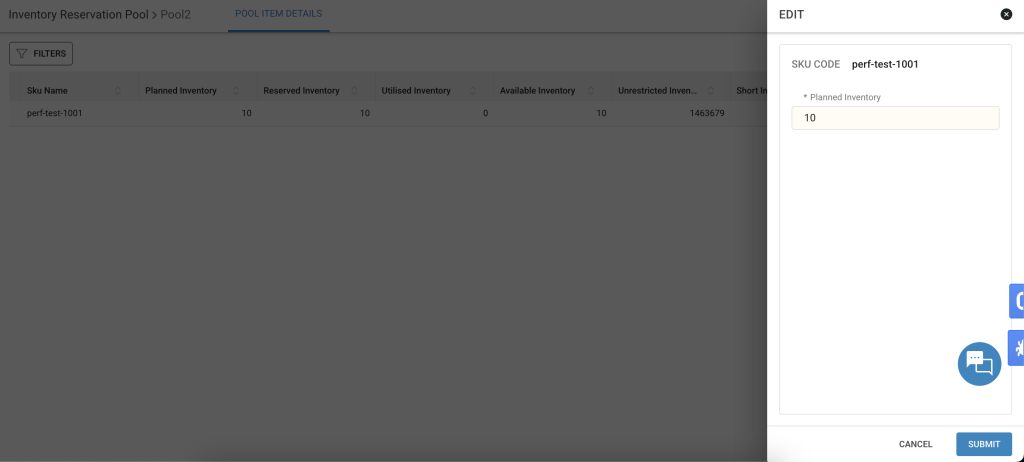The width and height of the screenshot is (1024, 462).
Task: Click the Pool2 breadcrumb
Action: [176, 14]
